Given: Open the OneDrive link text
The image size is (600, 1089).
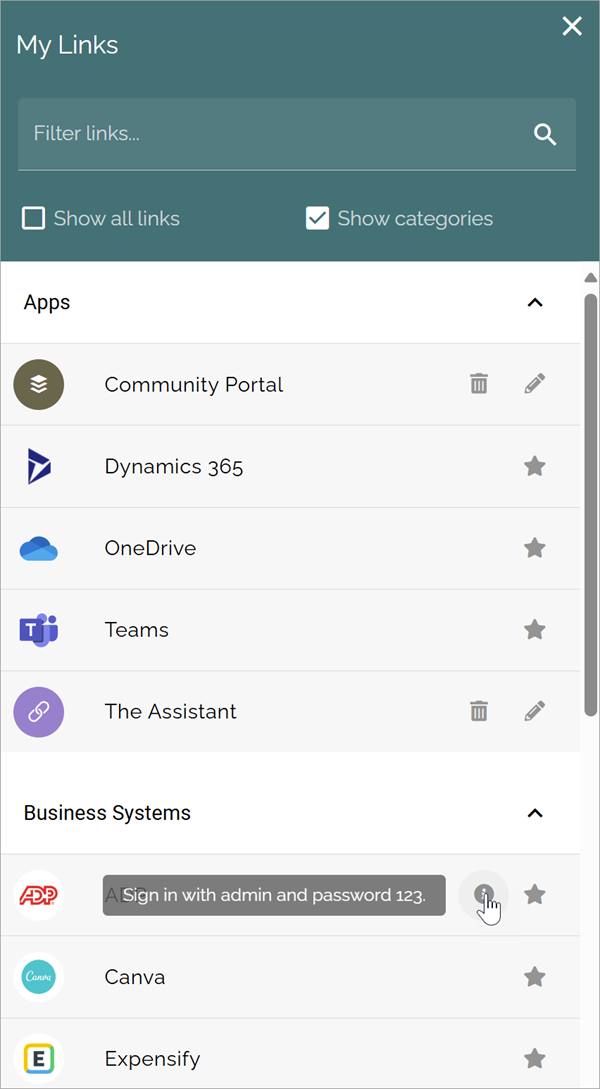Looking at the screenshot, I should tap(150, 548).
